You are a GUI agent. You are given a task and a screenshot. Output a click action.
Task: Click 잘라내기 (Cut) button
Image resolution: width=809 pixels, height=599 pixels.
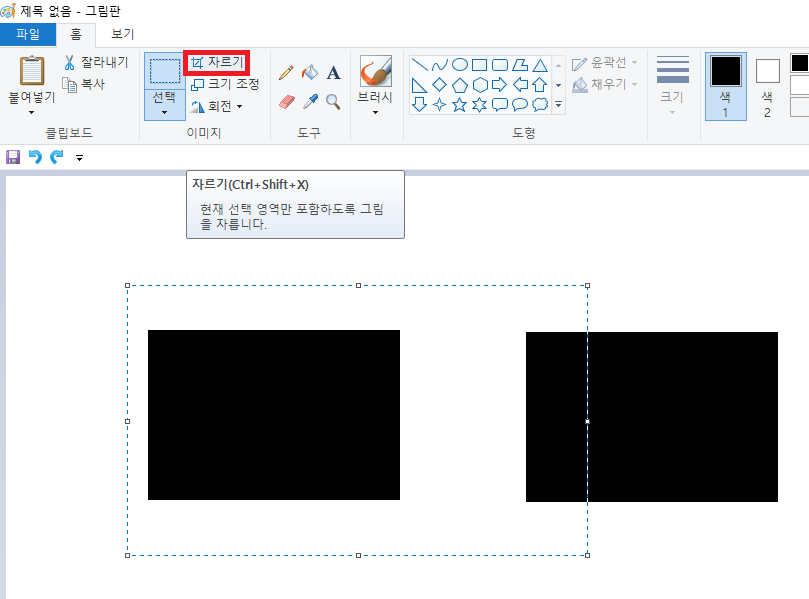96,62
